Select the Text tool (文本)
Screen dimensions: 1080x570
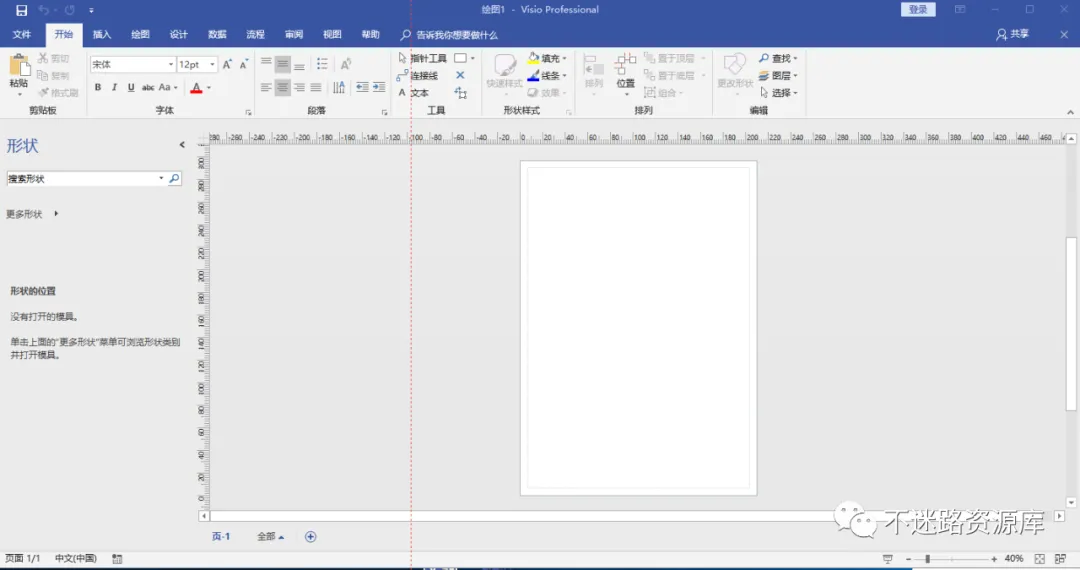(413, 93)
